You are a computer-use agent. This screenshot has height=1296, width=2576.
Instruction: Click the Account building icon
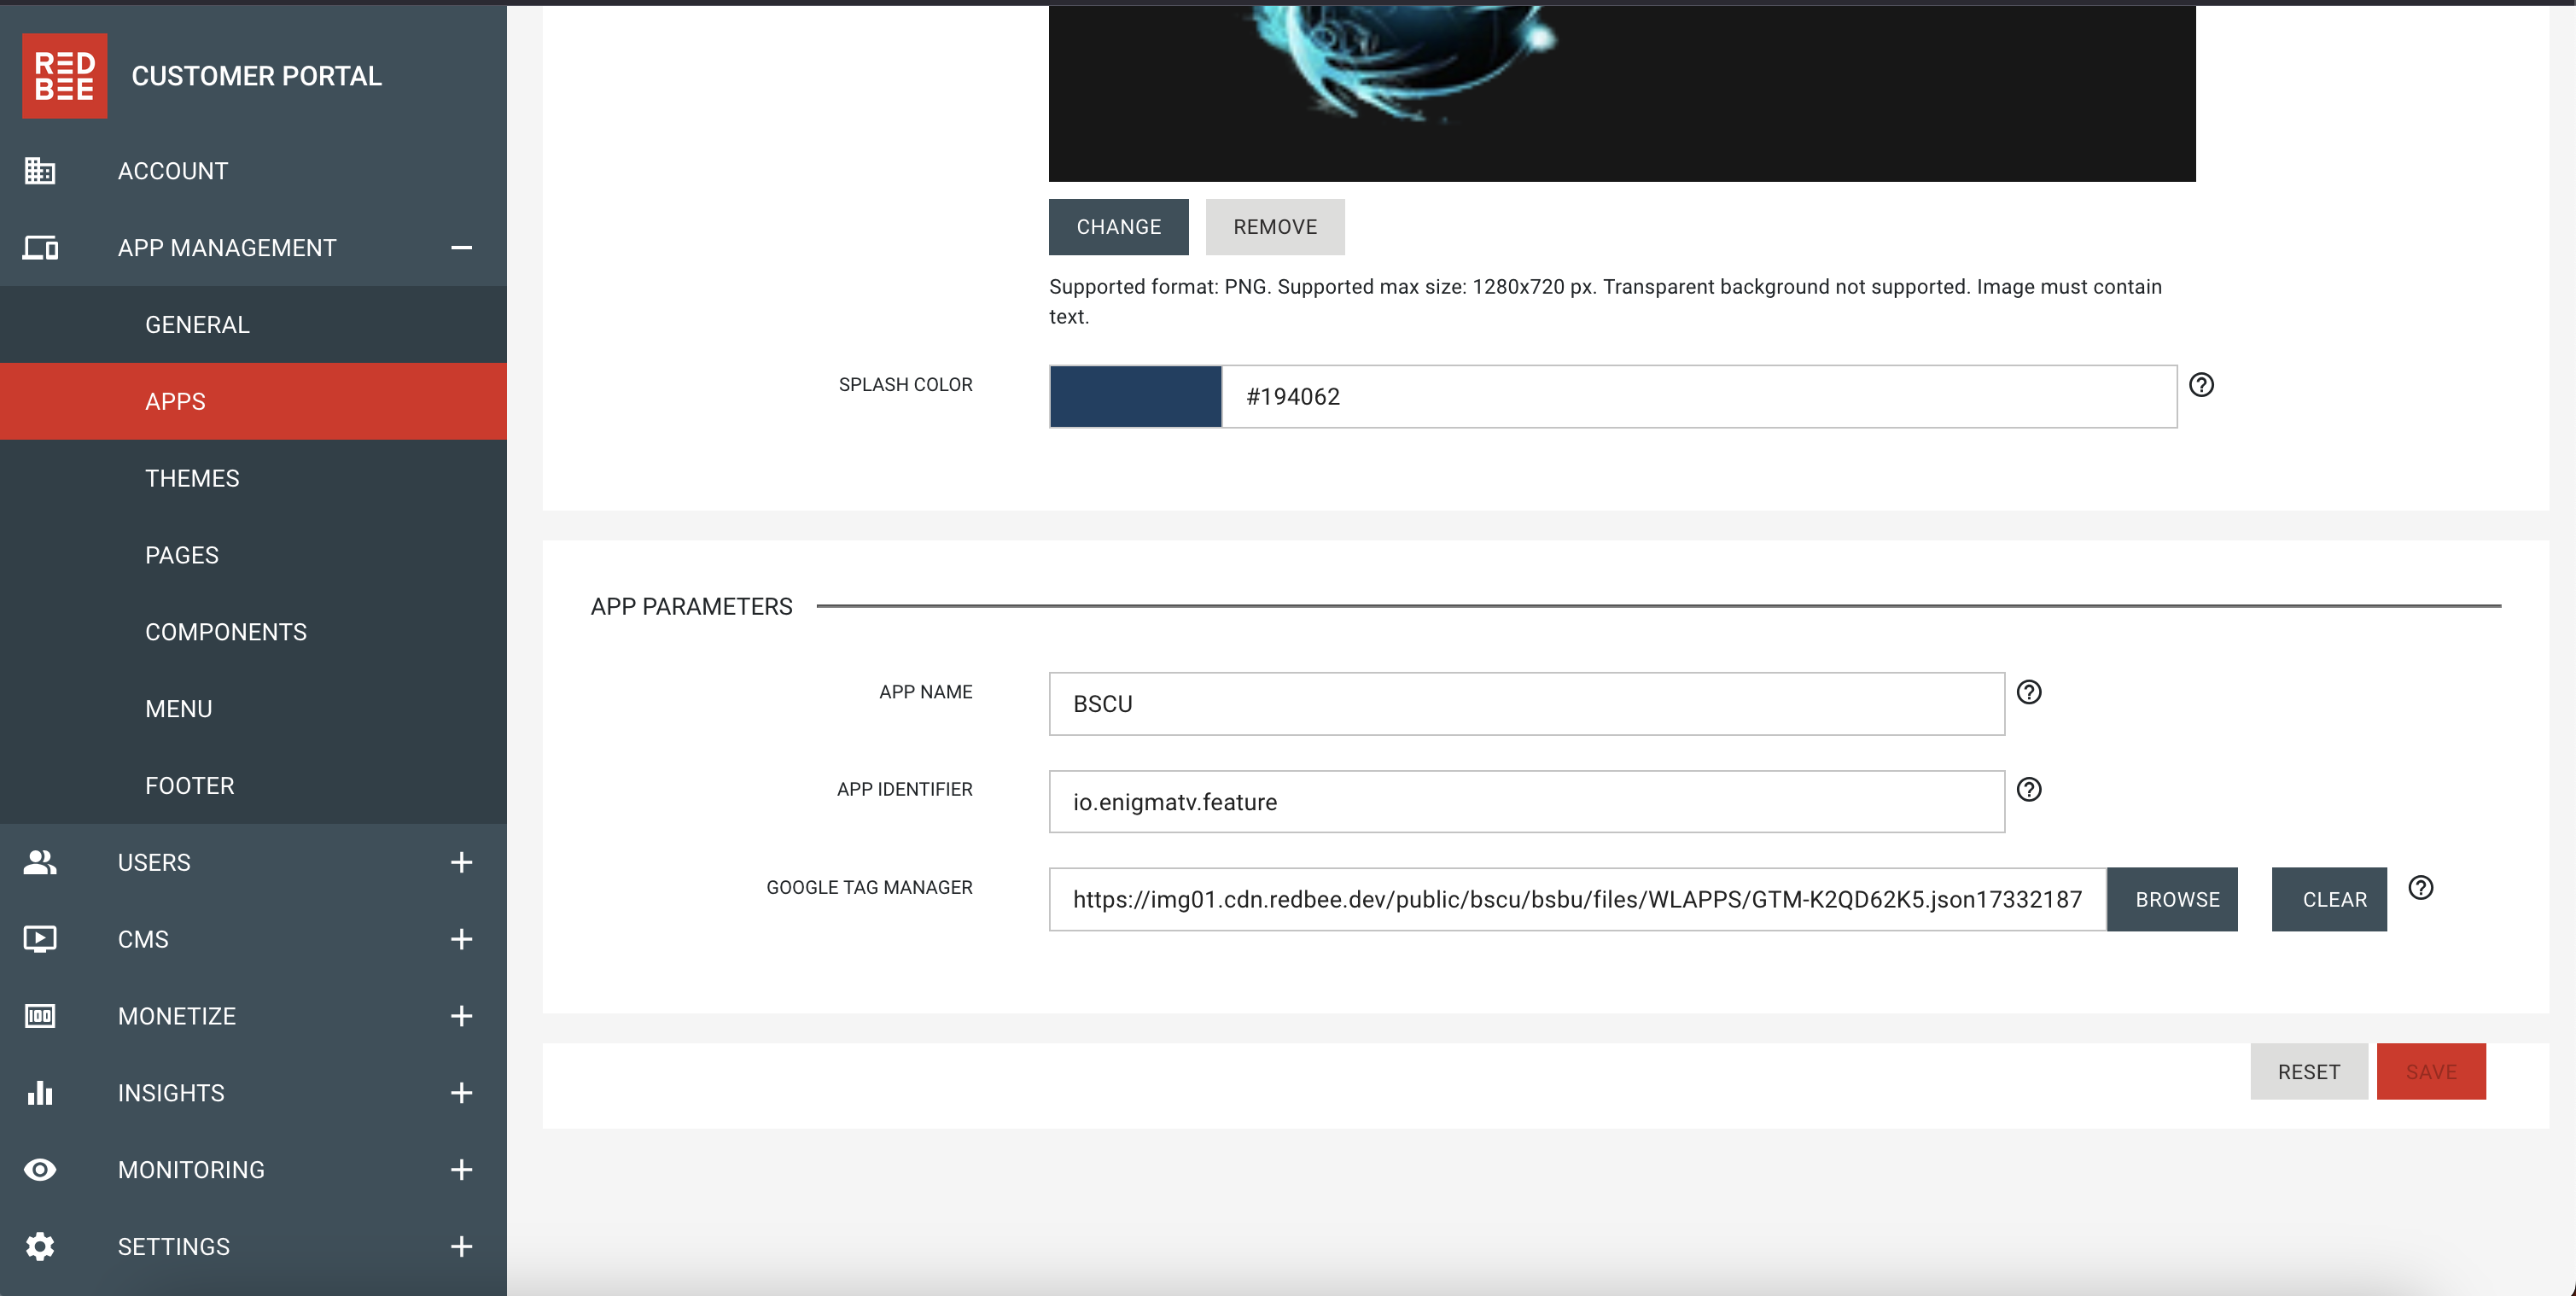tap(40, 171)
